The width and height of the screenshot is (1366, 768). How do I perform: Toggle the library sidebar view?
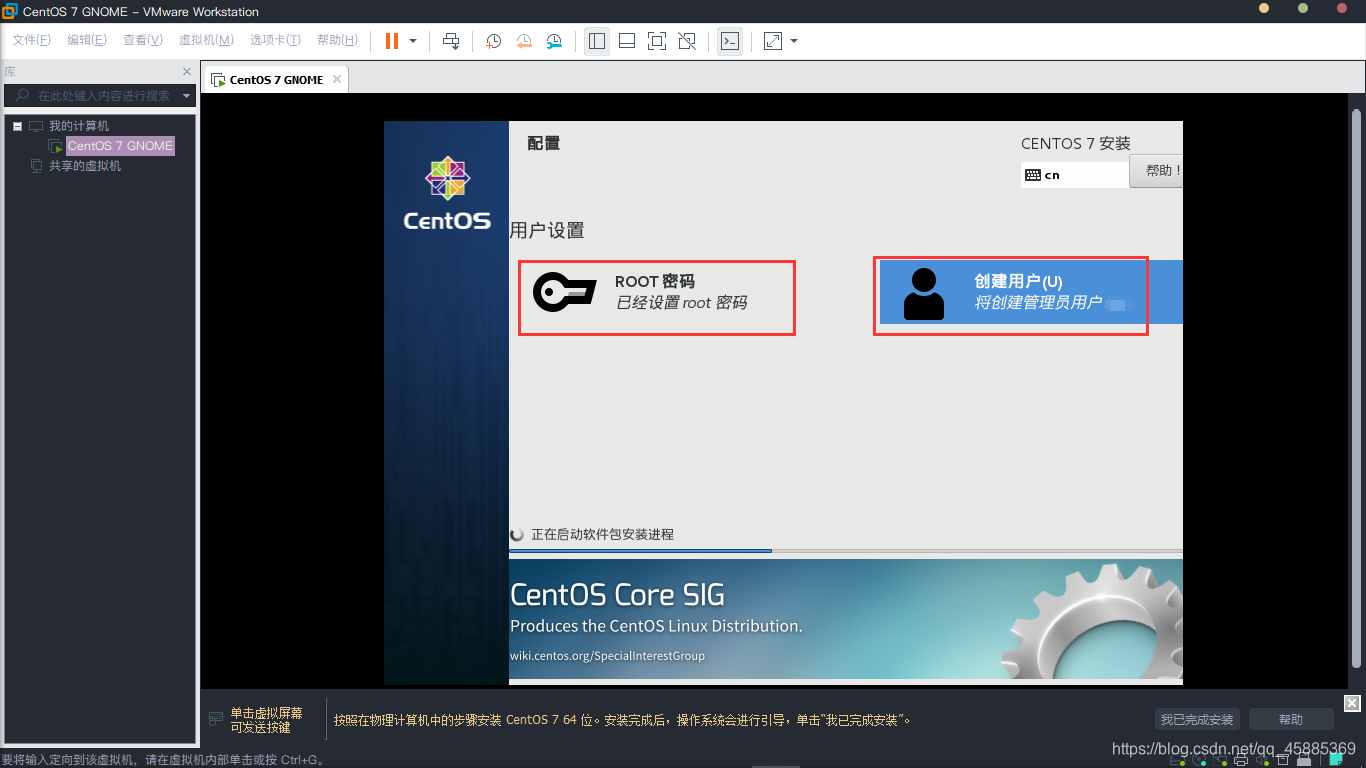(x=597, y=41)
